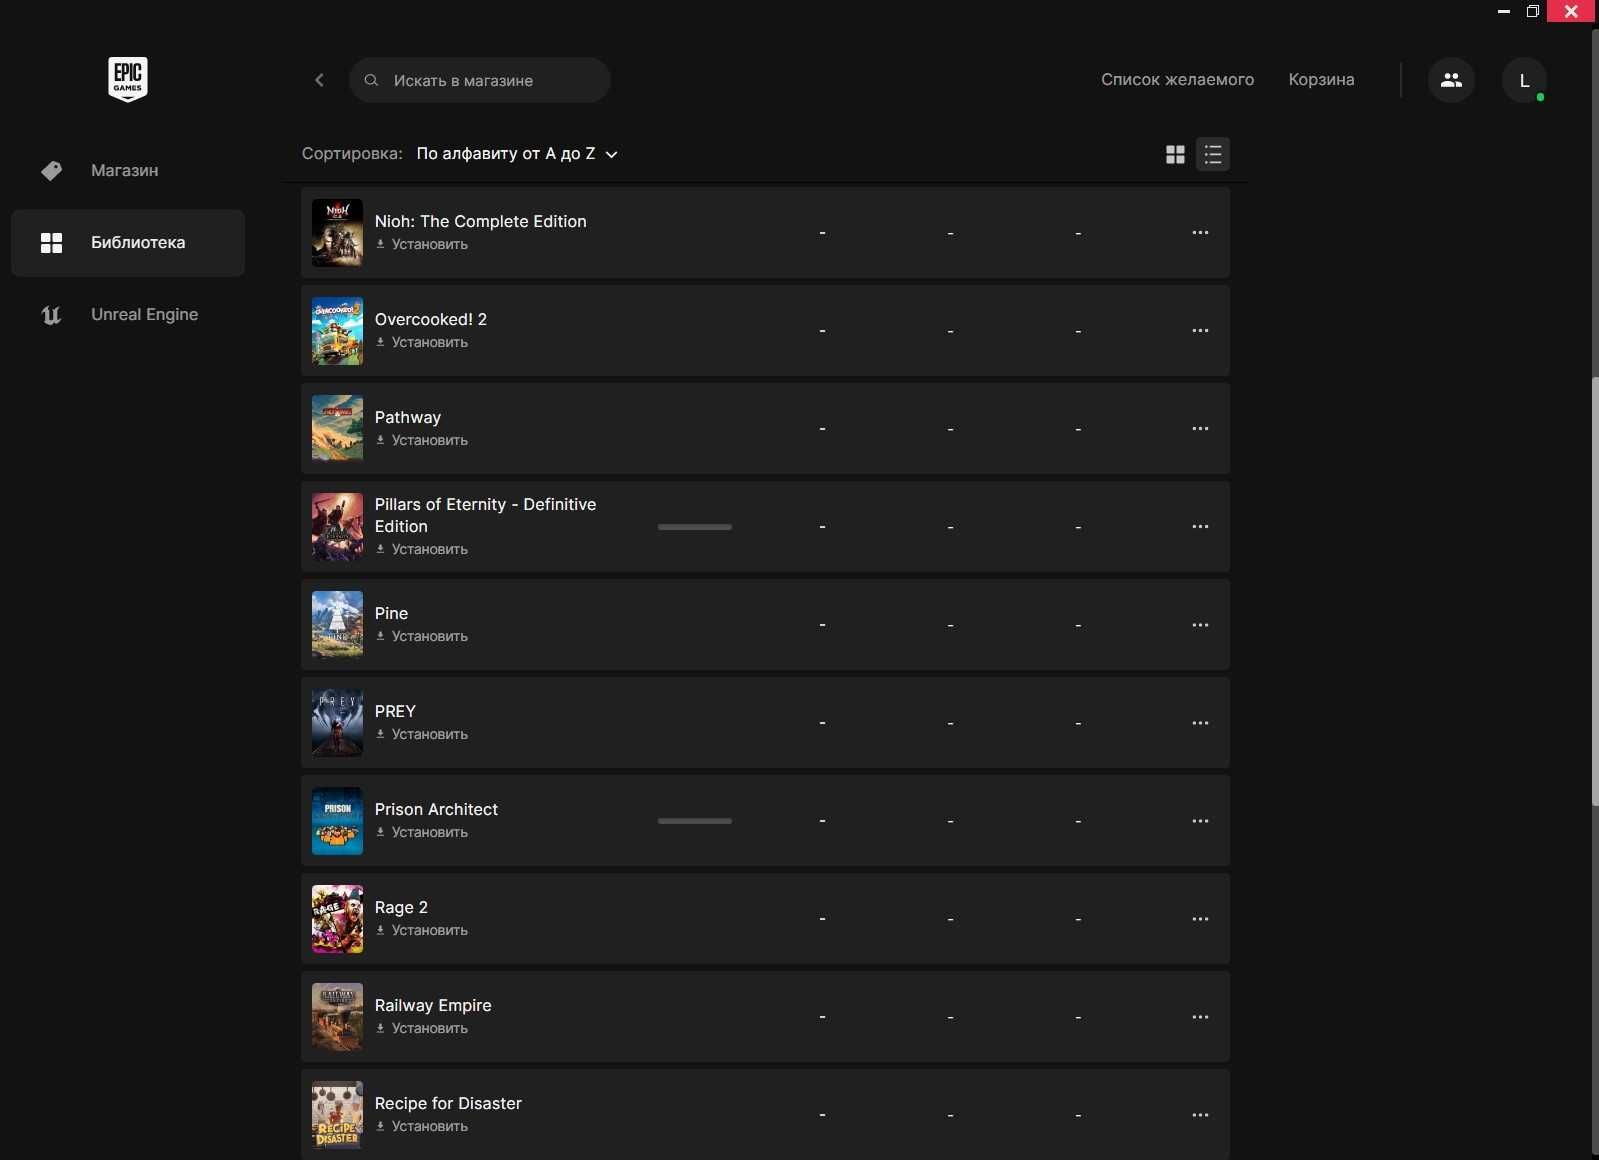Screen dimensions: 1599x1160
Task: Click the Railway Empire cover thumbnail
Action: [337, 1017]
